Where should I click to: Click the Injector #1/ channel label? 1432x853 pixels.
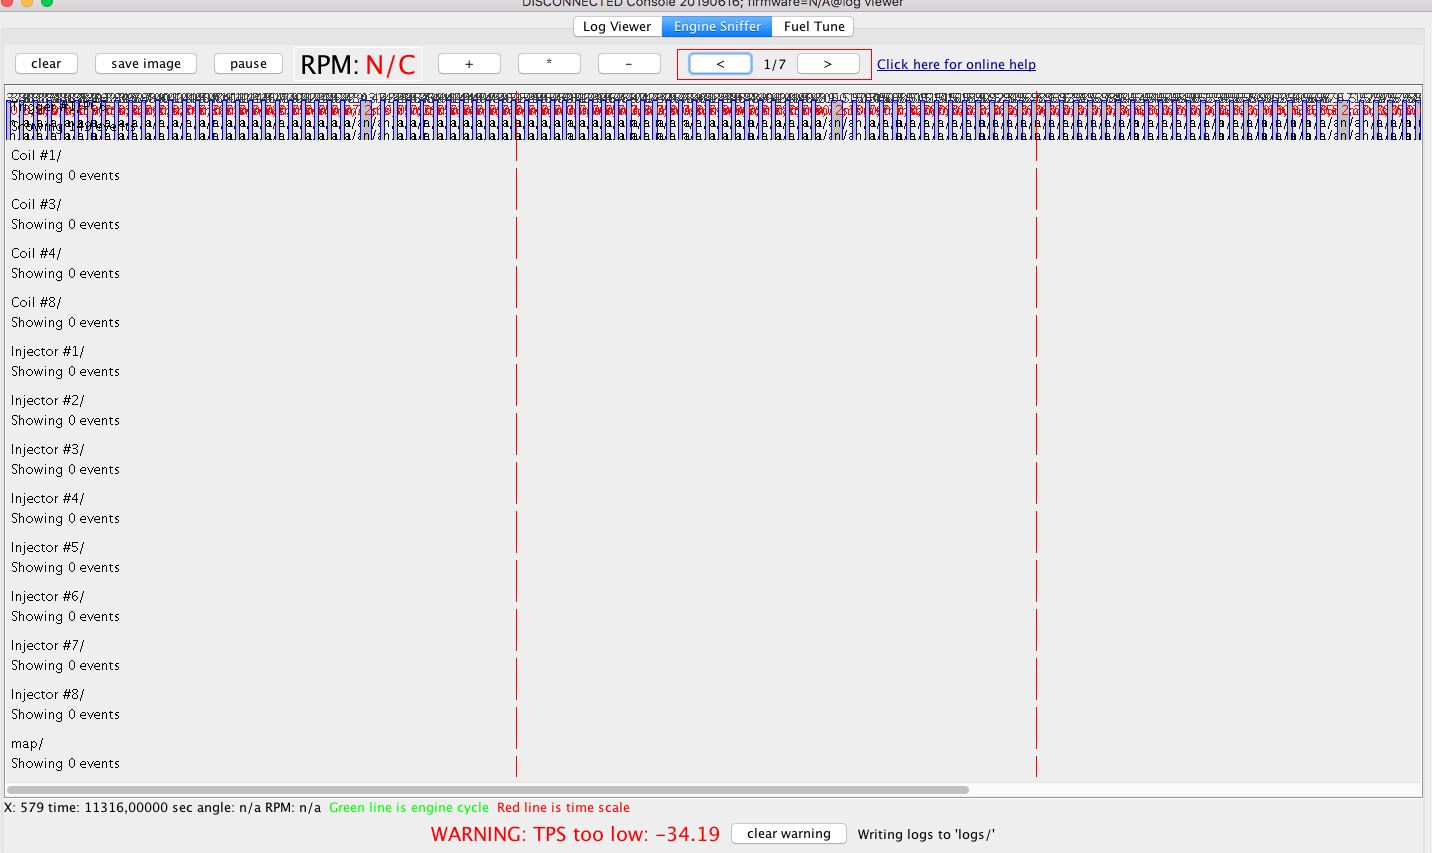pyautogui.click(x=48, y=351)
